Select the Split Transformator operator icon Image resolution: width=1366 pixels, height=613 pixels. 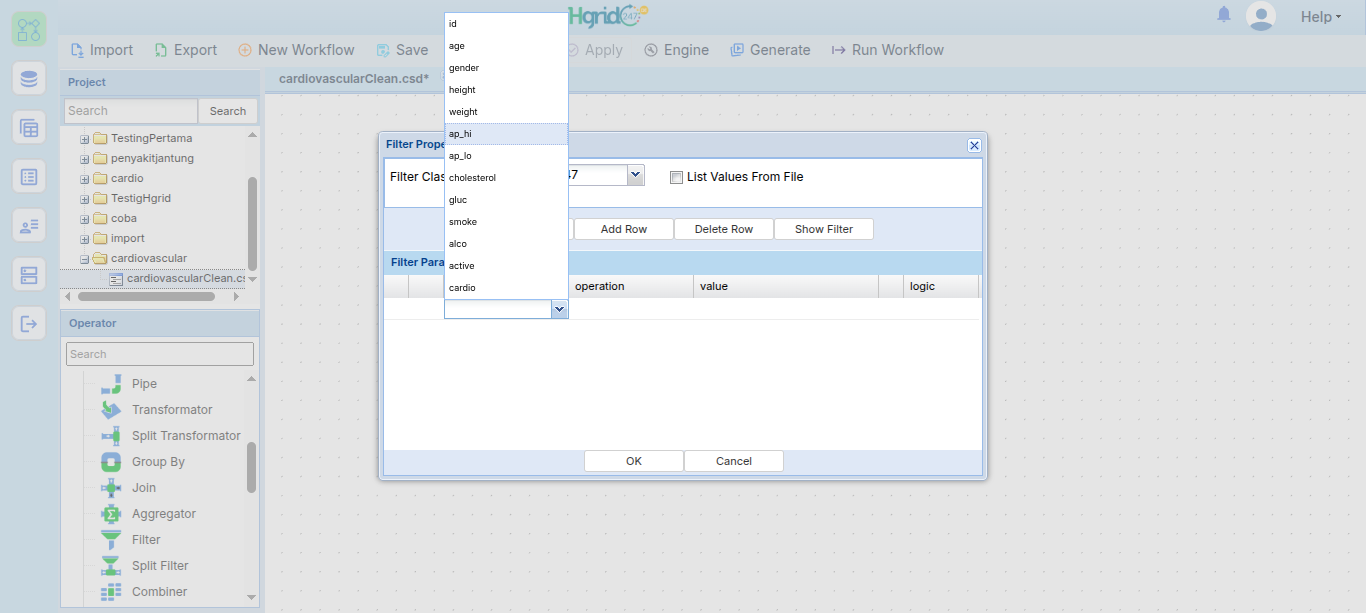pyautogui.click(x=111, y=436)
